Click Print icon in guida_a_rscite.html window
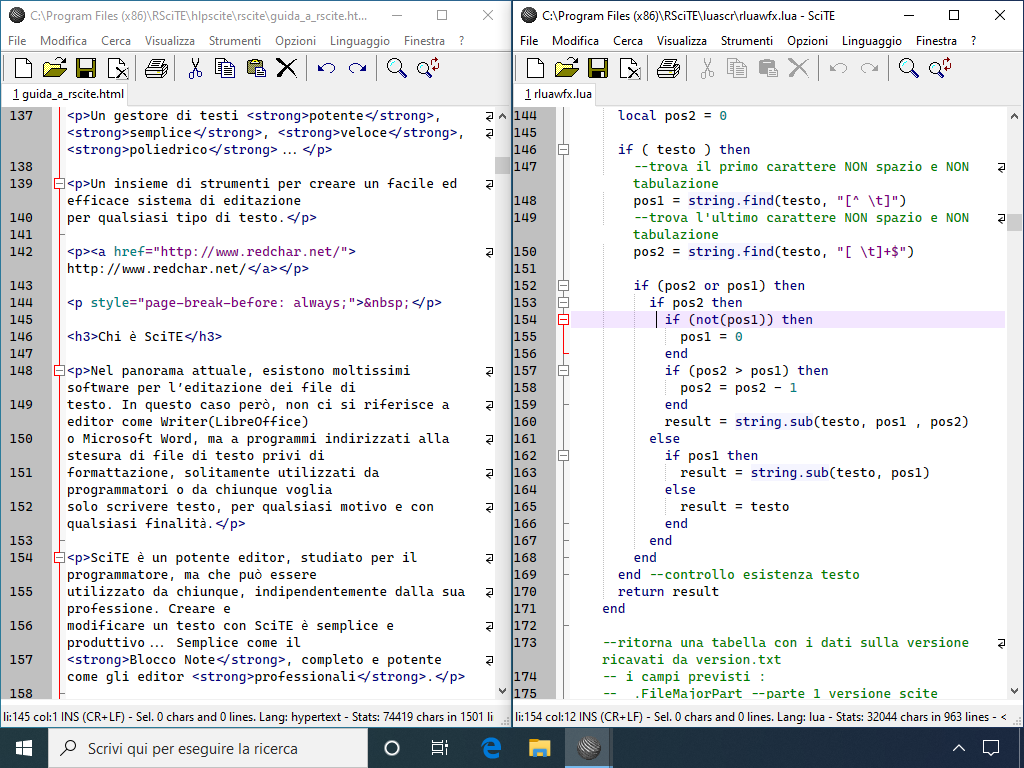 point(156,68)
